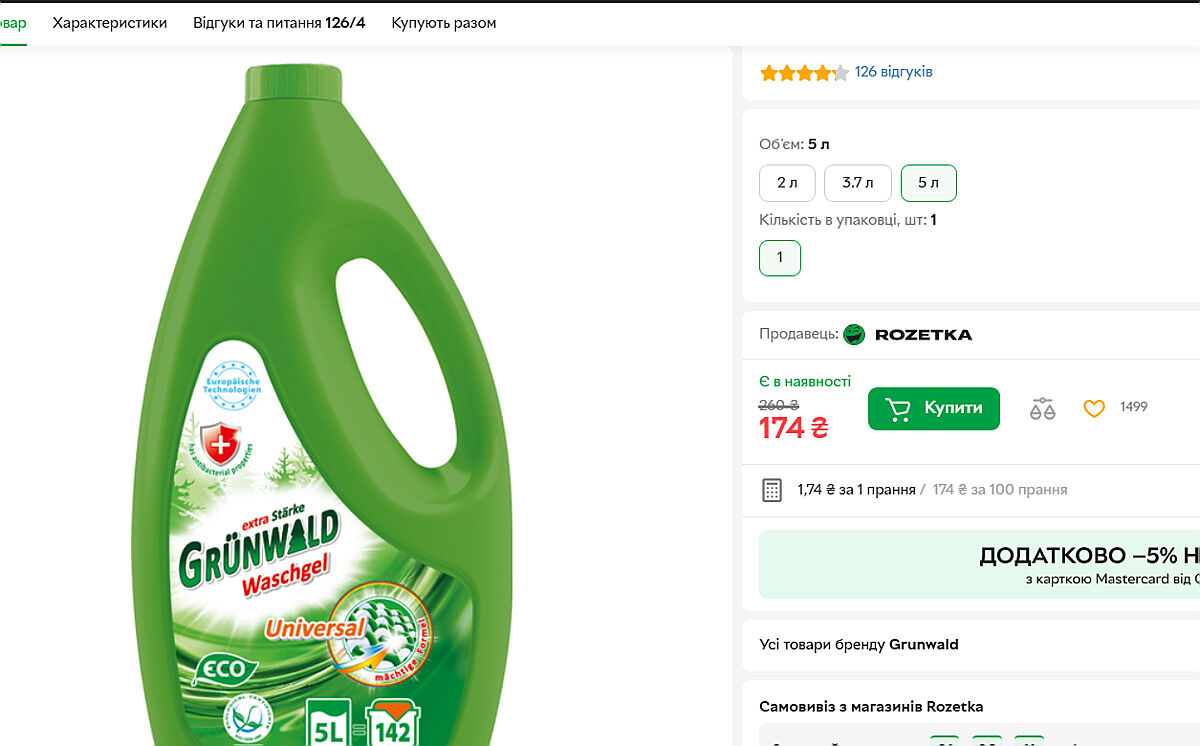Switch to Відгуки та питання tab
The image size is (1200, 746).
(279, 23)
